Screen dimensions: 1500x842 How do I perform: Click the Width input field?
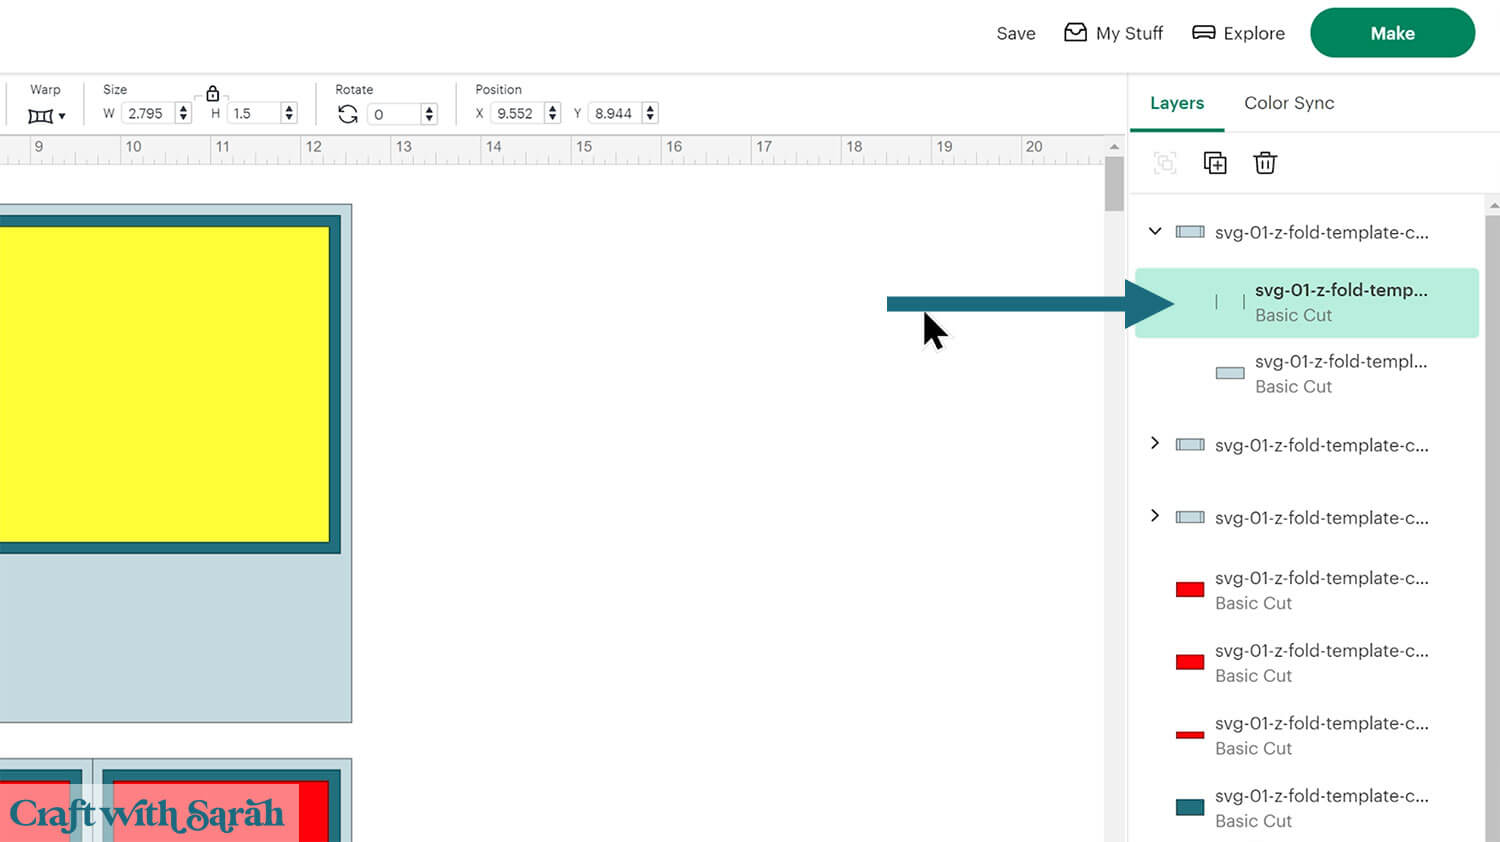pos(148,114)
